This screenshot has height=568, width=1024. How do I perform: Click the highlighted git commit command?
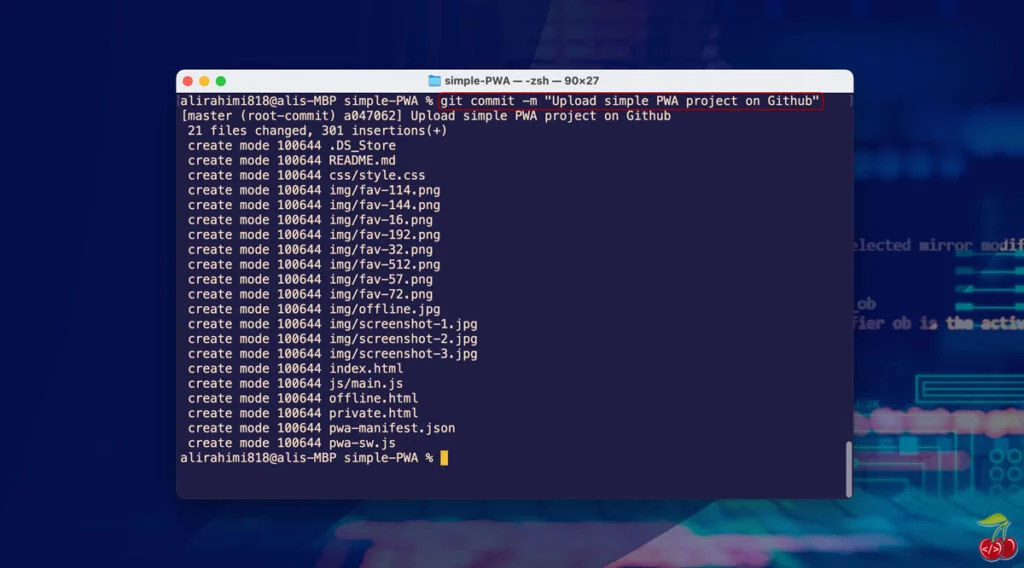point(630,101)
